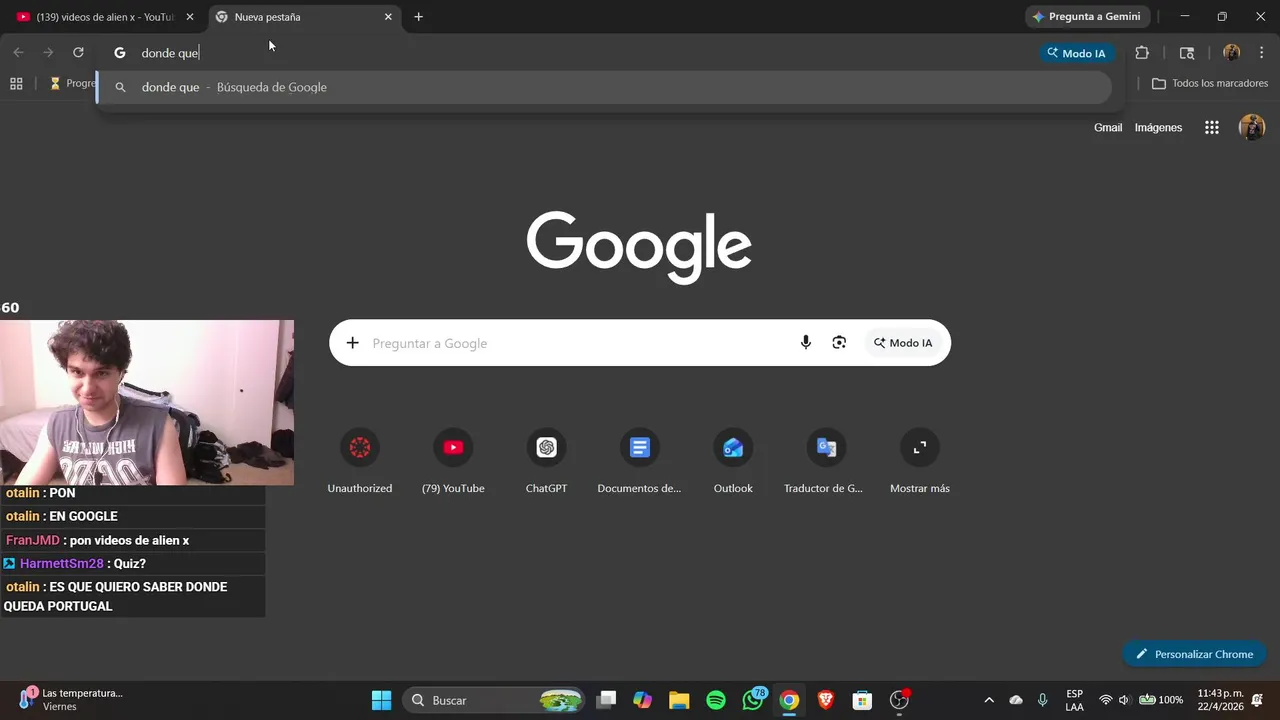
Task: Open Todos los marcadores folder
Action: click(1210, 84)
